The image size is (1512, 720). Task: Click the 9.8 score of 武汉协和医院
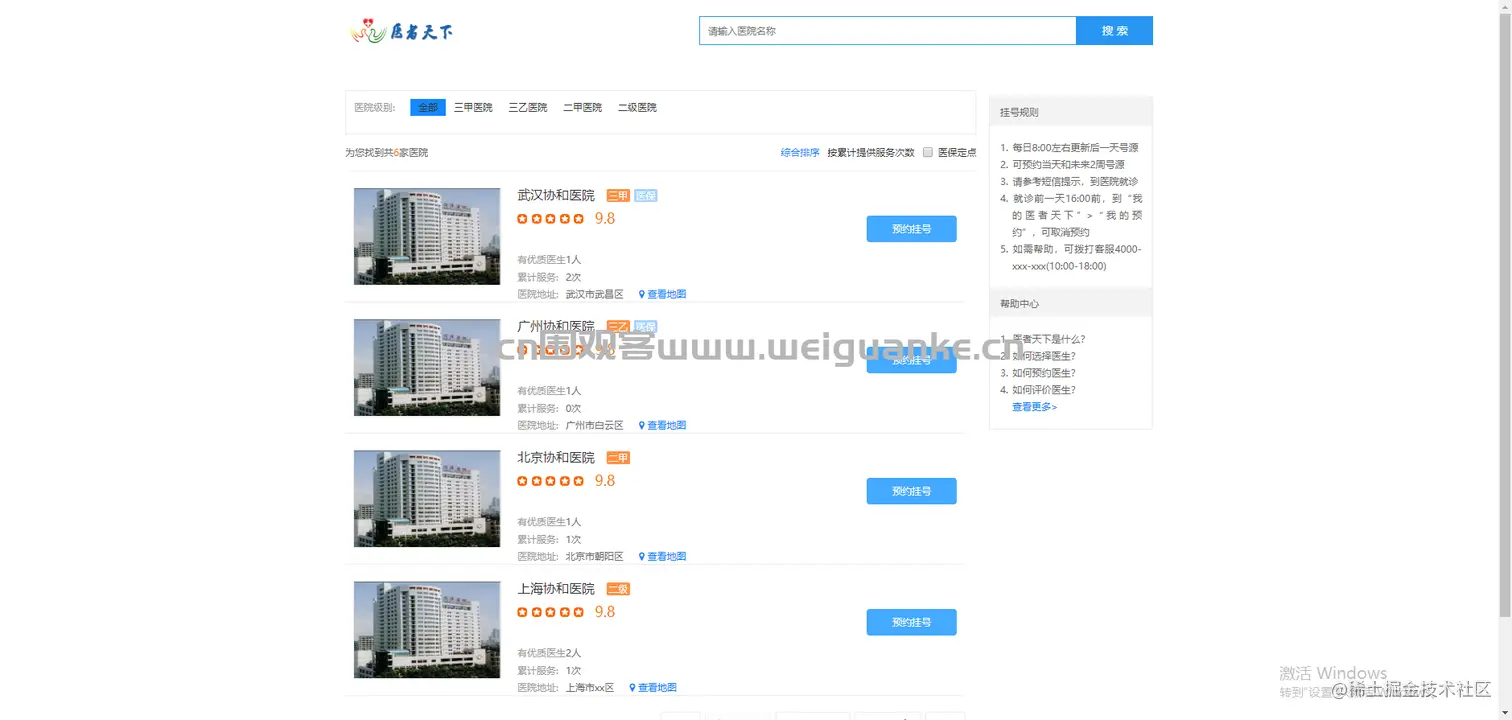click(x=605, y=219)
